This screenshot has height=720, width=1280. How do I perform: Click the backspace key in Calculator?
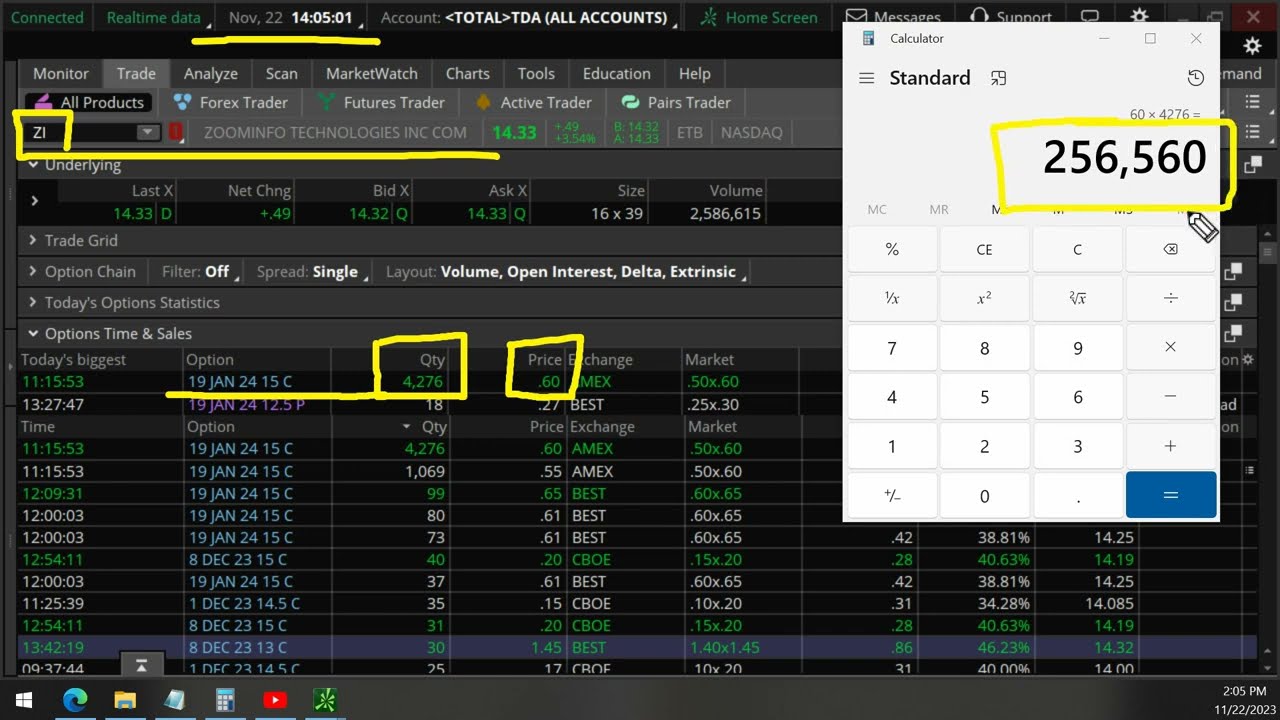[x=1170, y=250]
